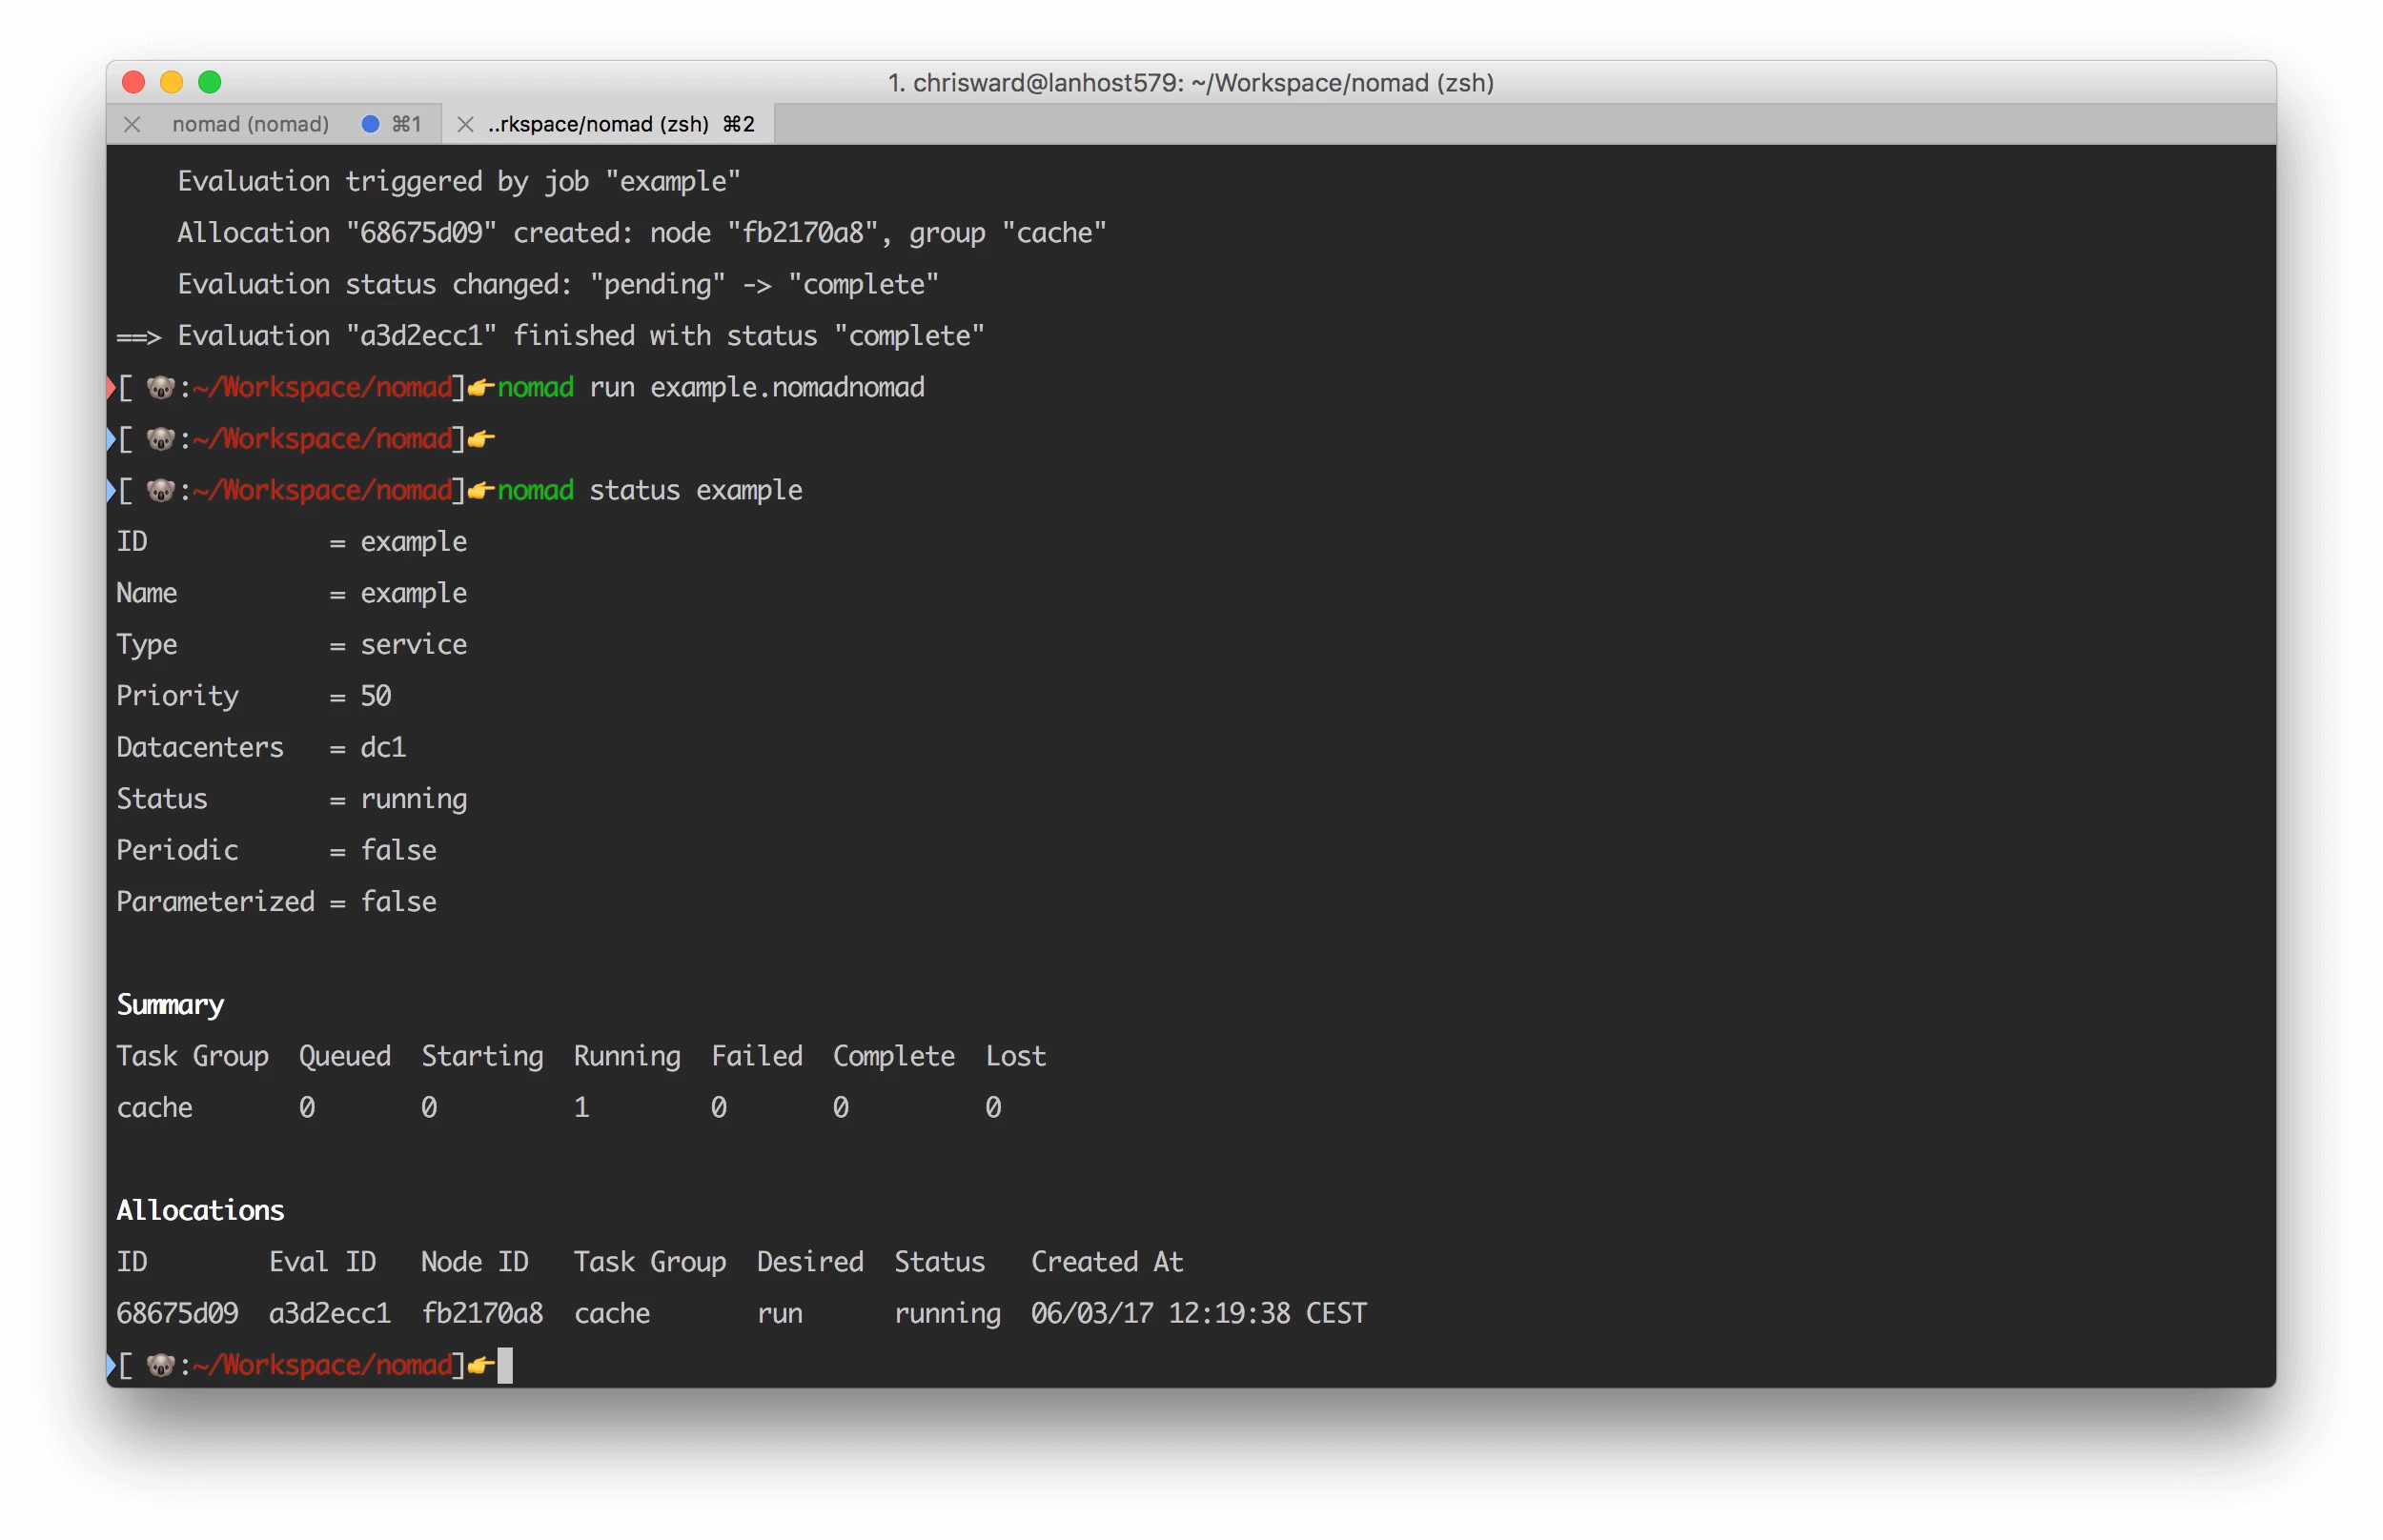Click the 'Datacenters = dc1' line

[261, 747]
